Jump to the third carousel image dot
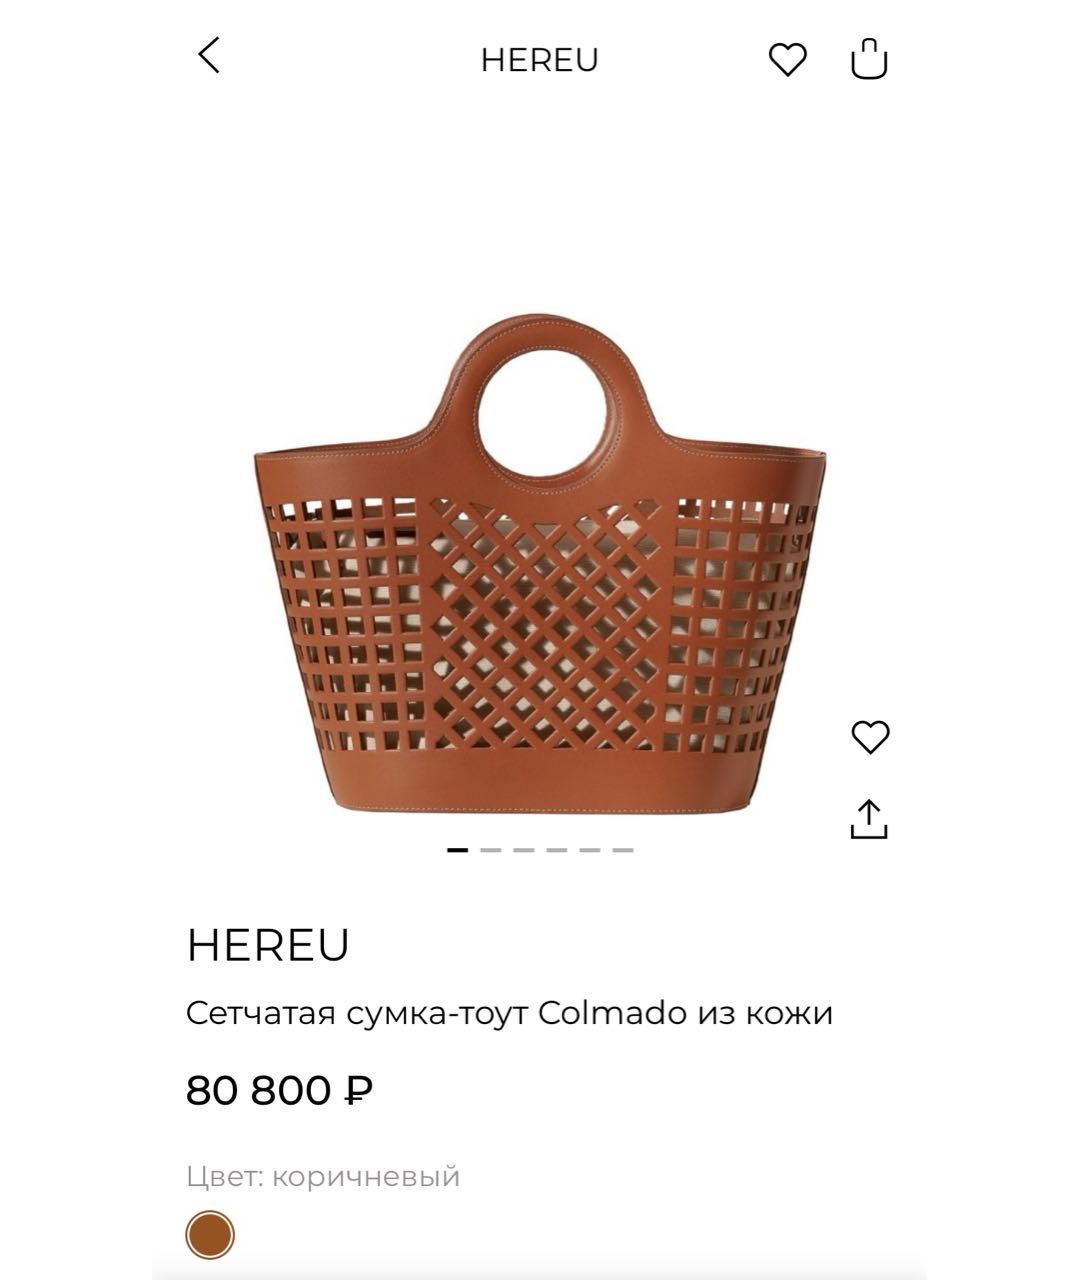Image resolution: width=1080 pixels, height=1280 pixels. [523, 850]
